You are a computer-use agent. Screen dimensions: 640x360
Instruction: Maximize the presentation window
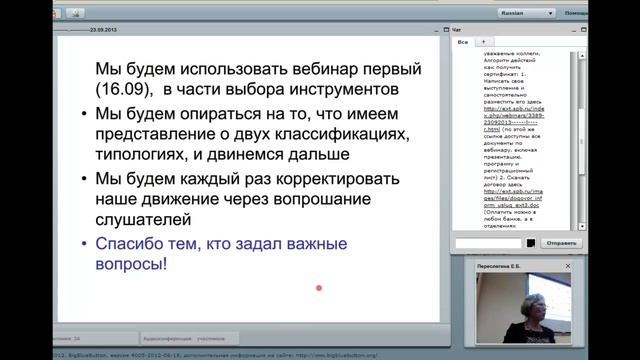coord(446,30)
